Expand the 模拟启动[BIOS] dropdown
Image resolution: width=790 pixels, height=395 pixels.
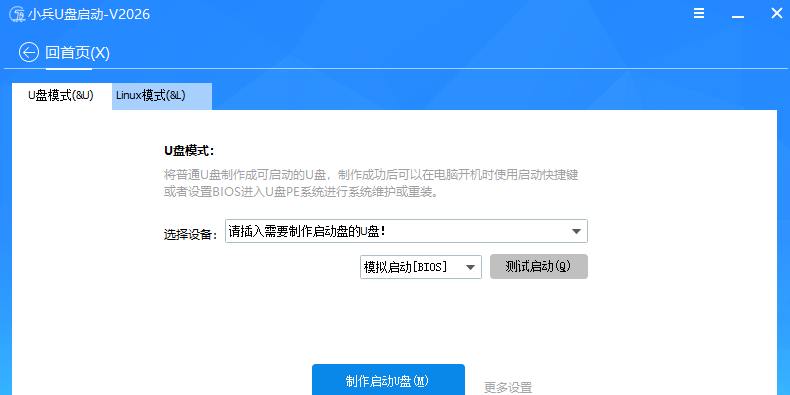pyautogui.click(x=421, y=267)
